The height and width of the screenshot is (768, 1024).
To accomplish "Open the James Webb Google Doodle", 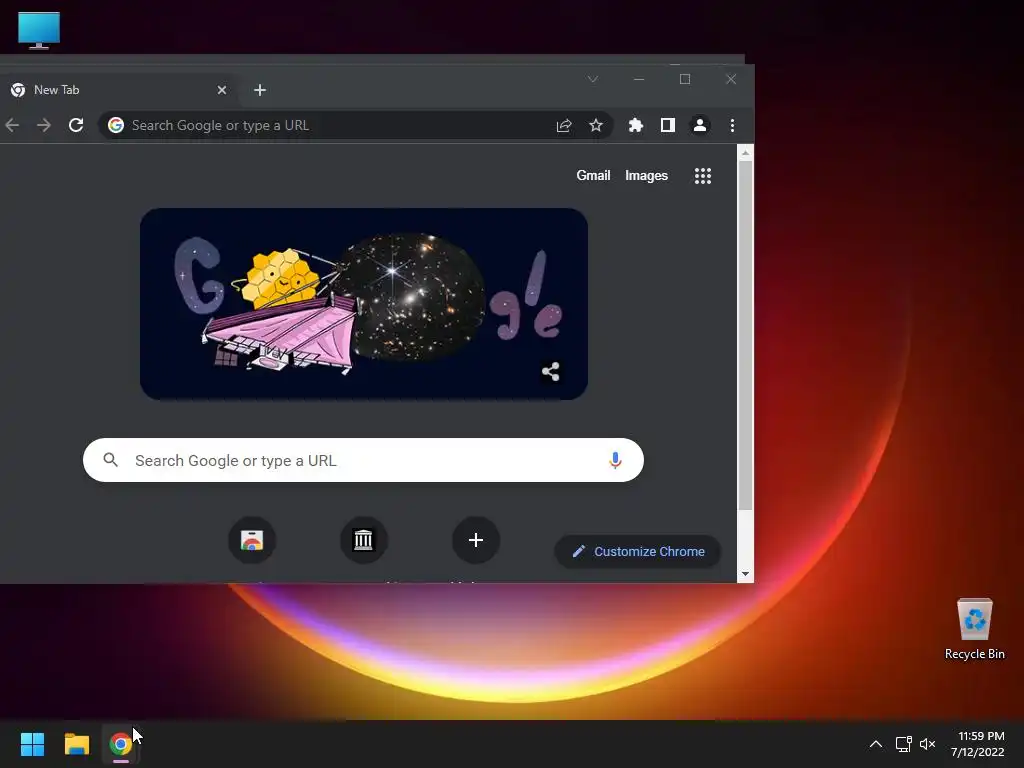I will point(364,304).
